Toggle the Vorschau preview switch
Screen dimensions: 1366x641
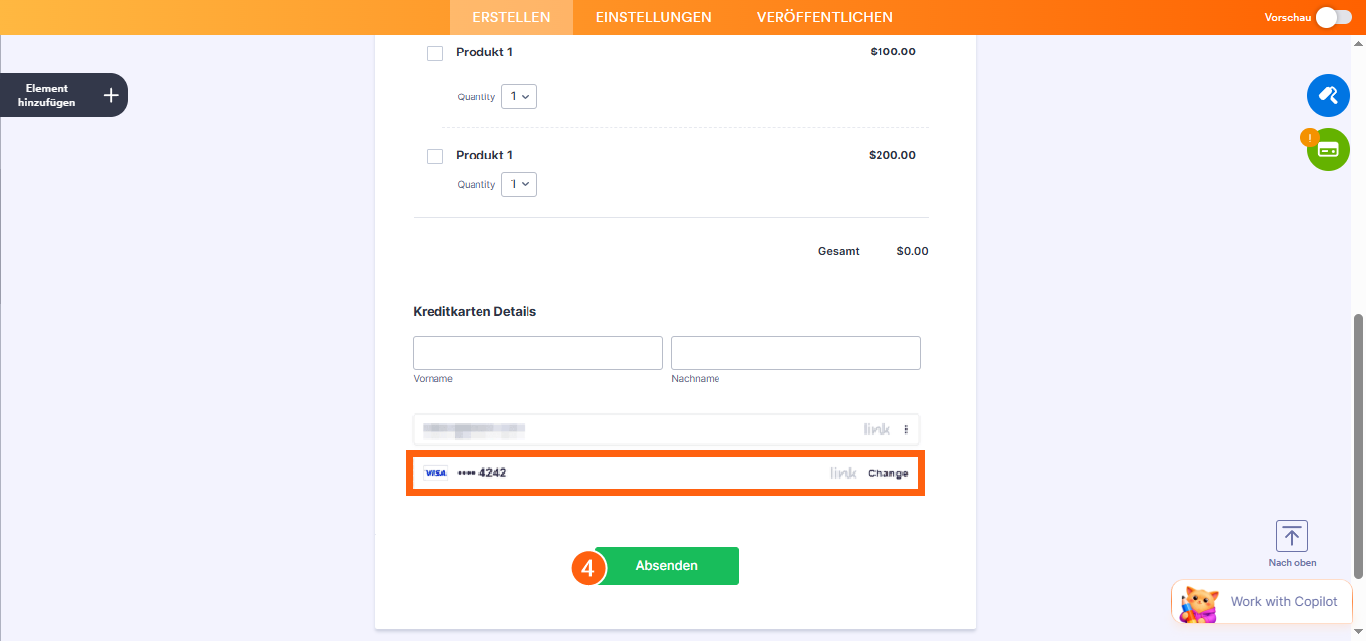[1333, 17]
